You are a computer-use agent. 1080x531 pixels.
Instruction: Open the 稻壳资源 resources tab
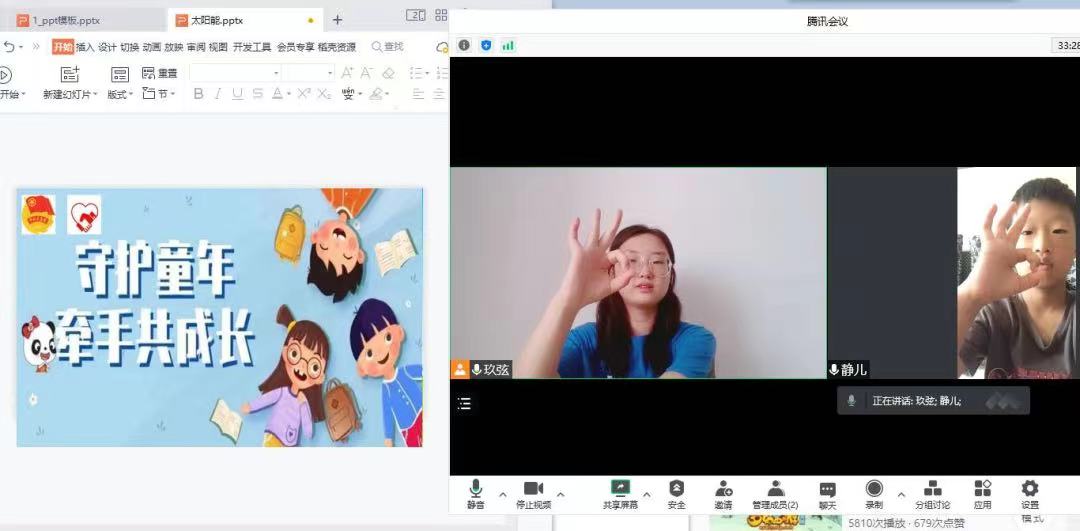(337, 47)
